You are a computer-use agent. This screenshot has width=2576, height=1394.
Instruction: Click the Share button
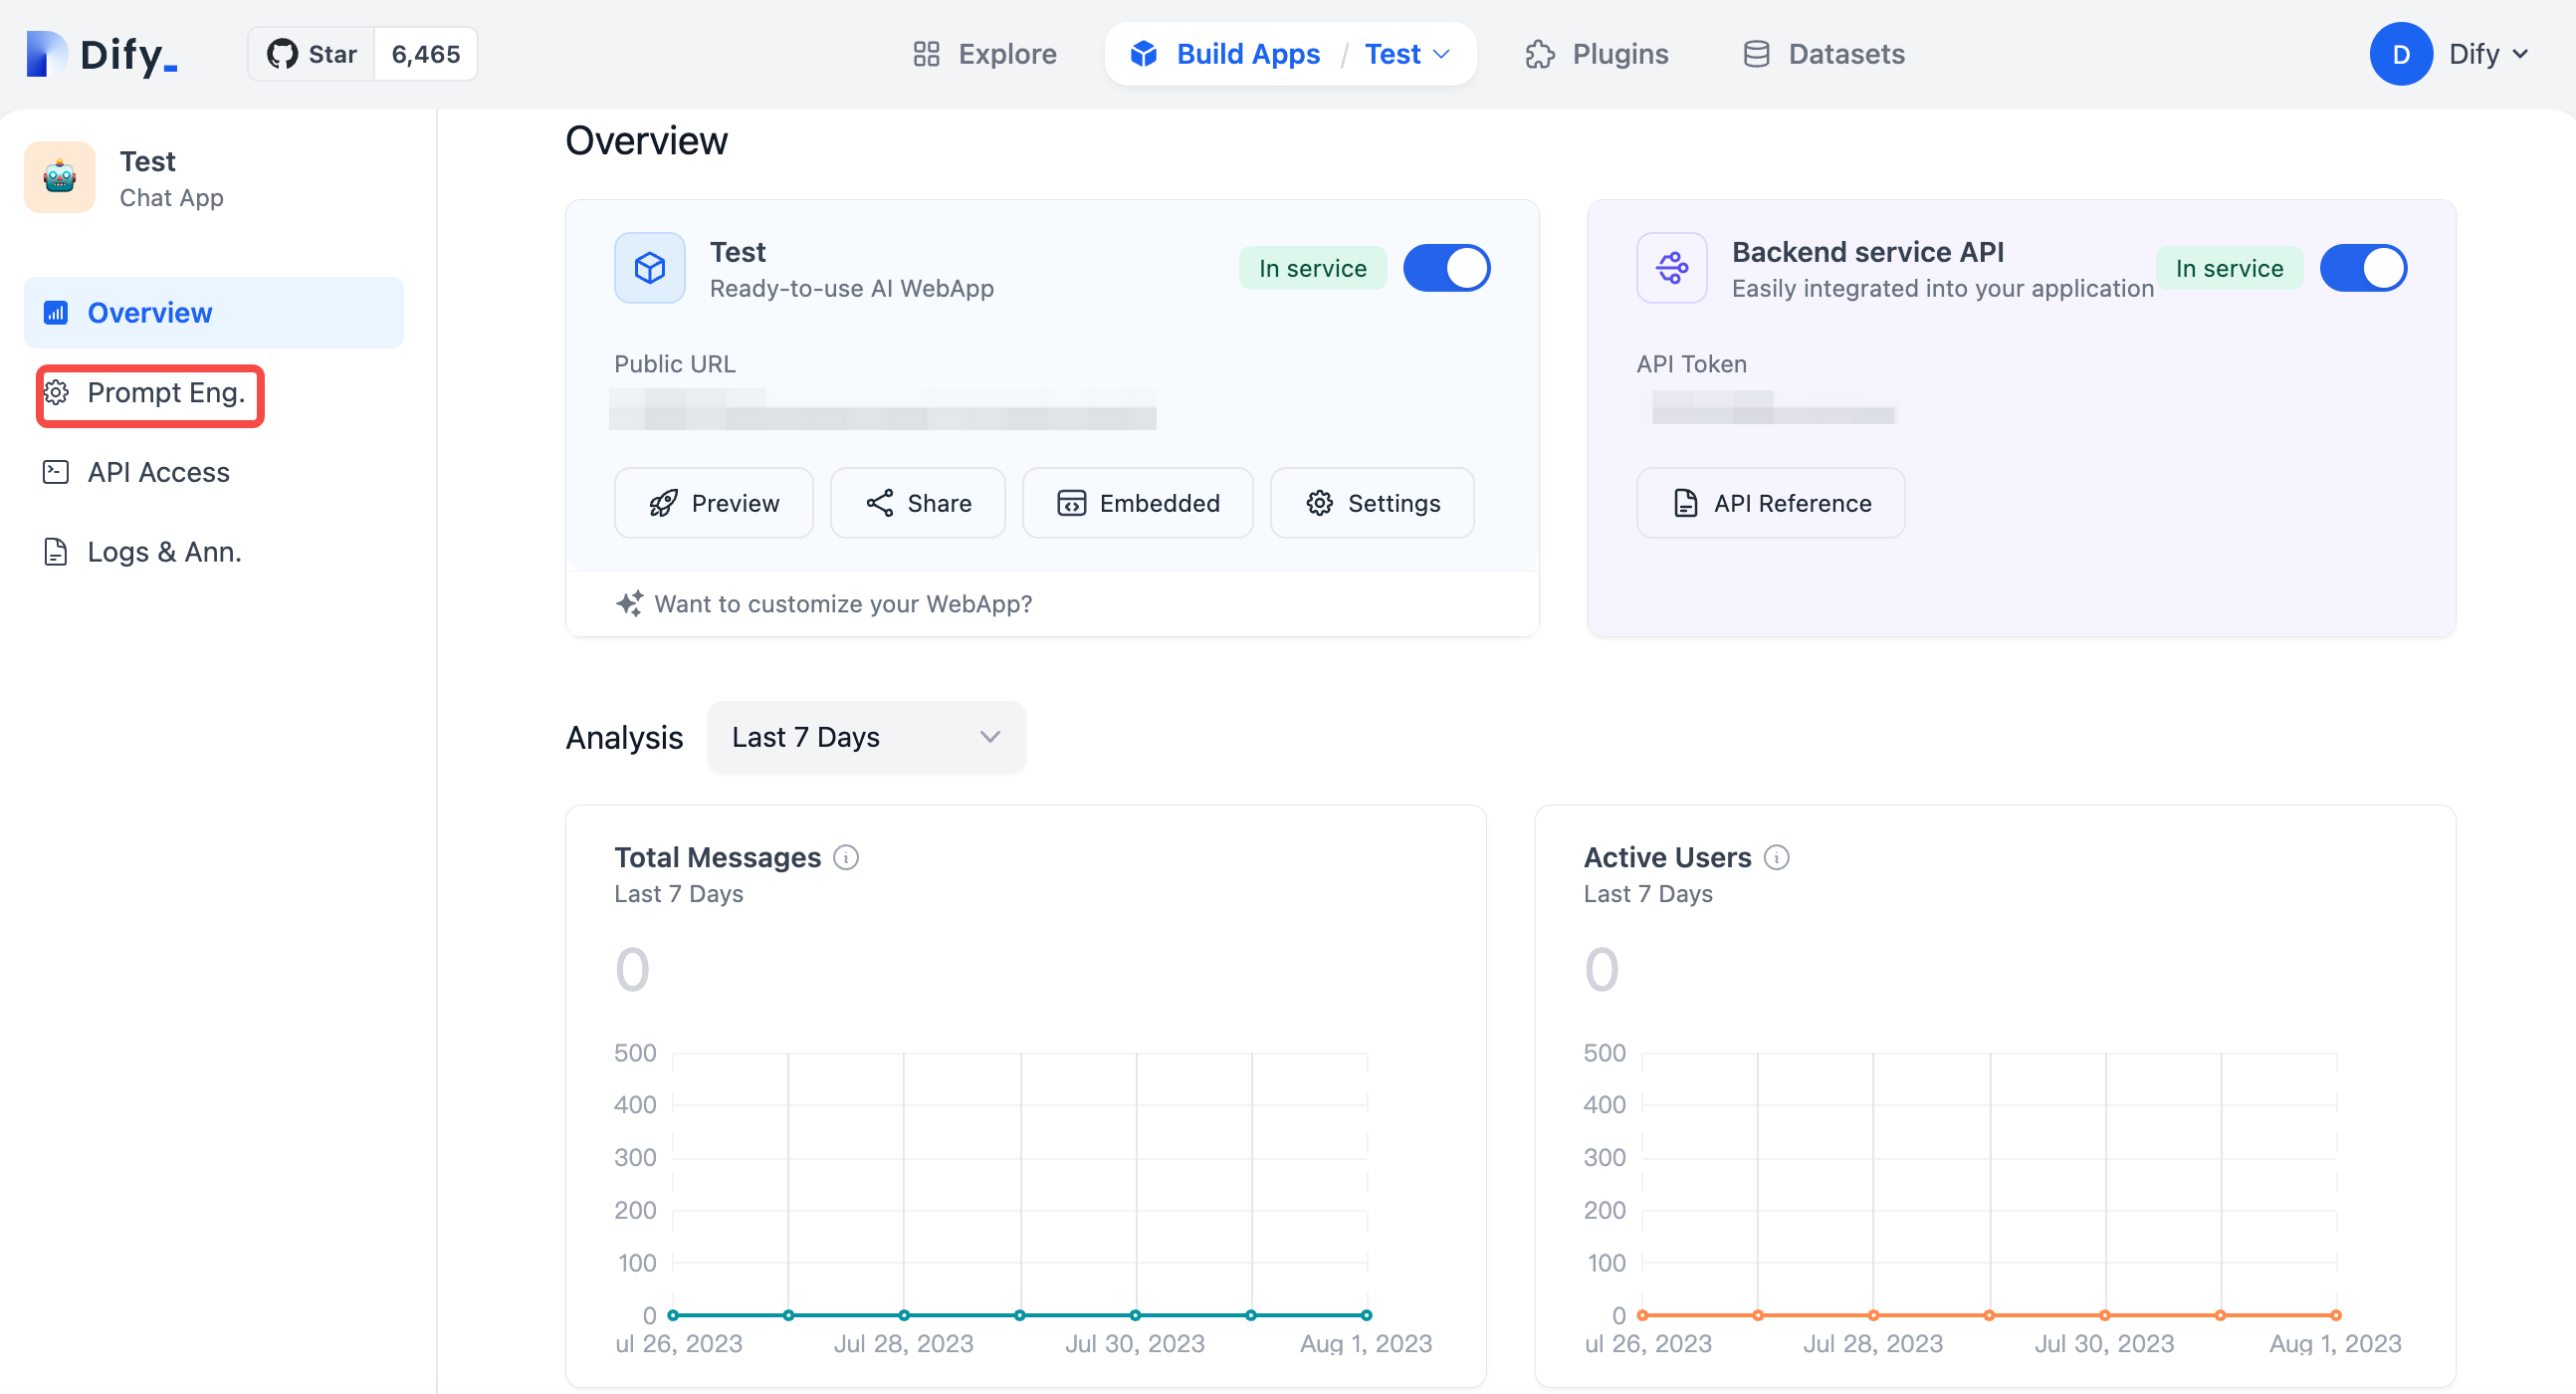[918, 503]
